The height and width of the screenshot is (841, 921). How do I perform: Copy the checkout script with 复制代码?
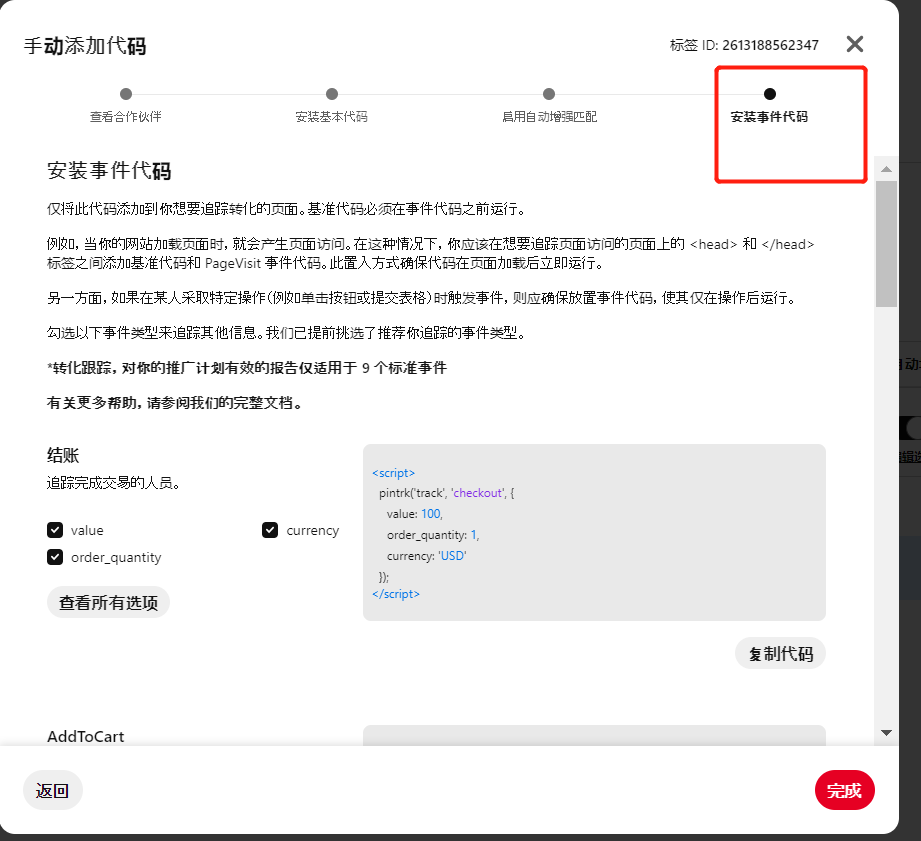point(780,654)
